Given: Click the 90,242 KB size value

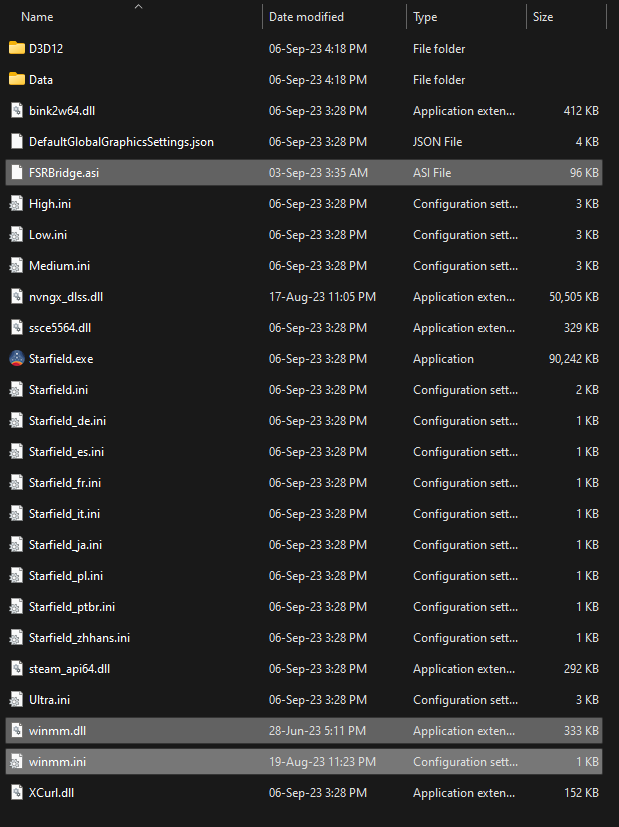Looking at the screenshot, I should 574,359.
